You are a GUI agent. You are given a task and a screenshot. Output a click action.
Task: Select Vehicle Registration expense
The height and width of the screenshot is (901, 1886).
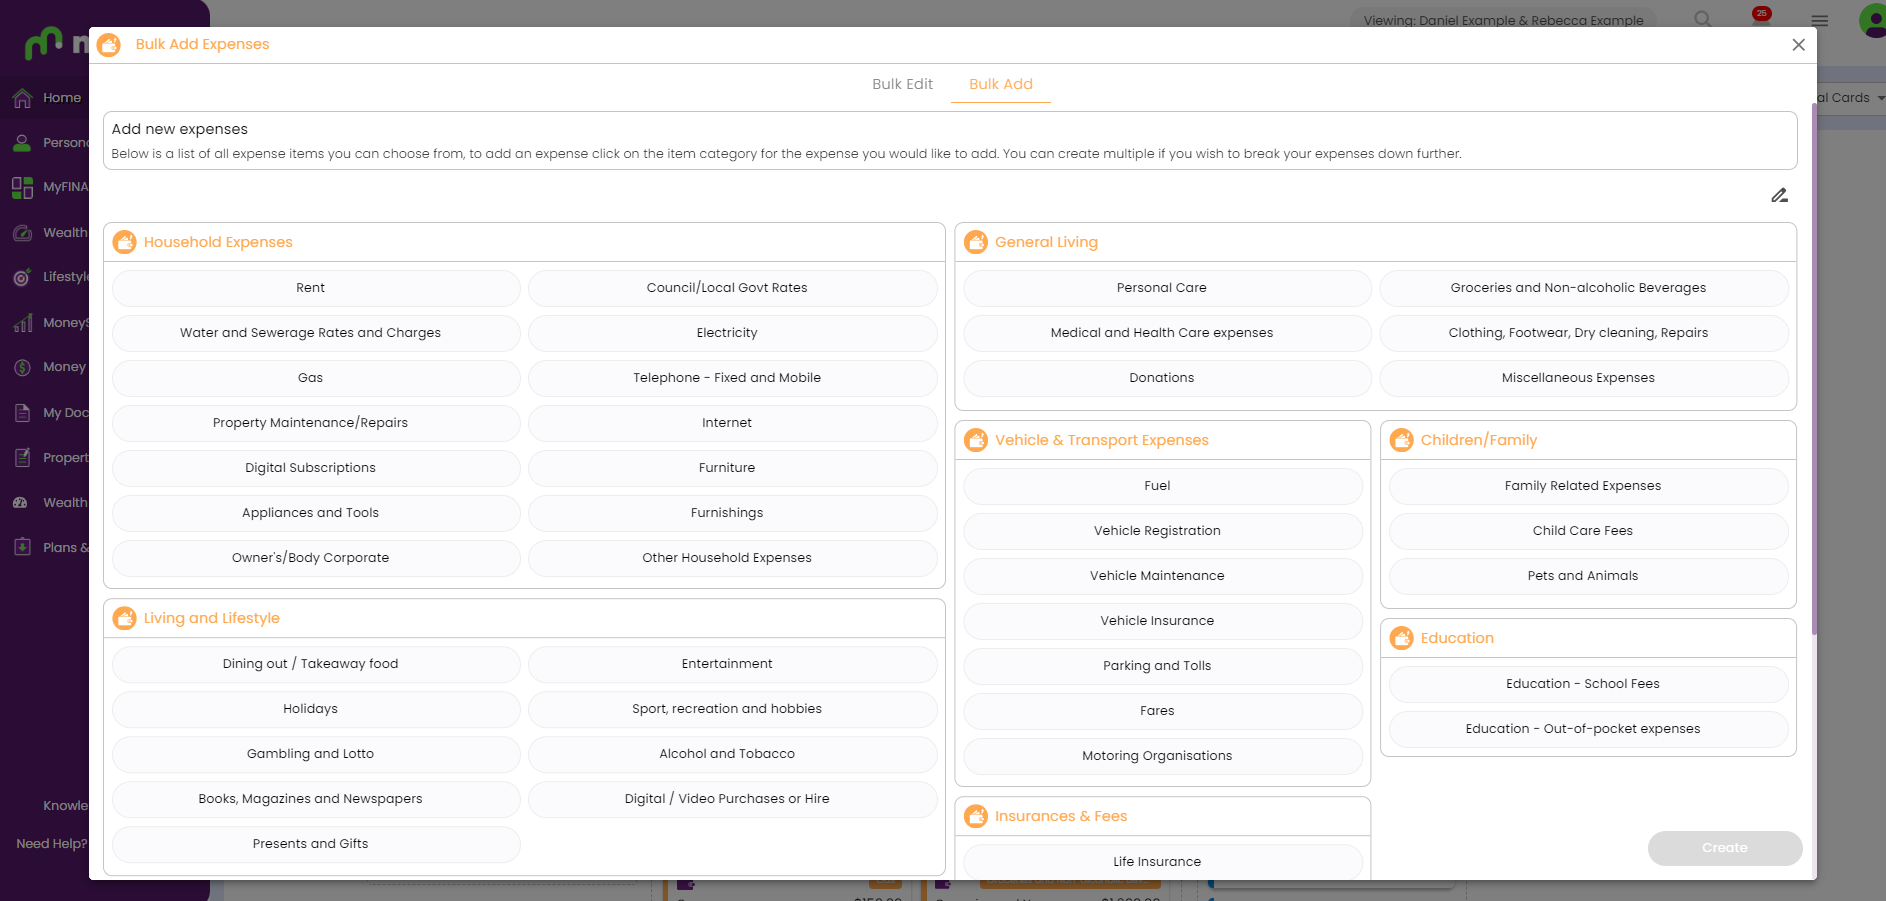[x=1163, y=531]
